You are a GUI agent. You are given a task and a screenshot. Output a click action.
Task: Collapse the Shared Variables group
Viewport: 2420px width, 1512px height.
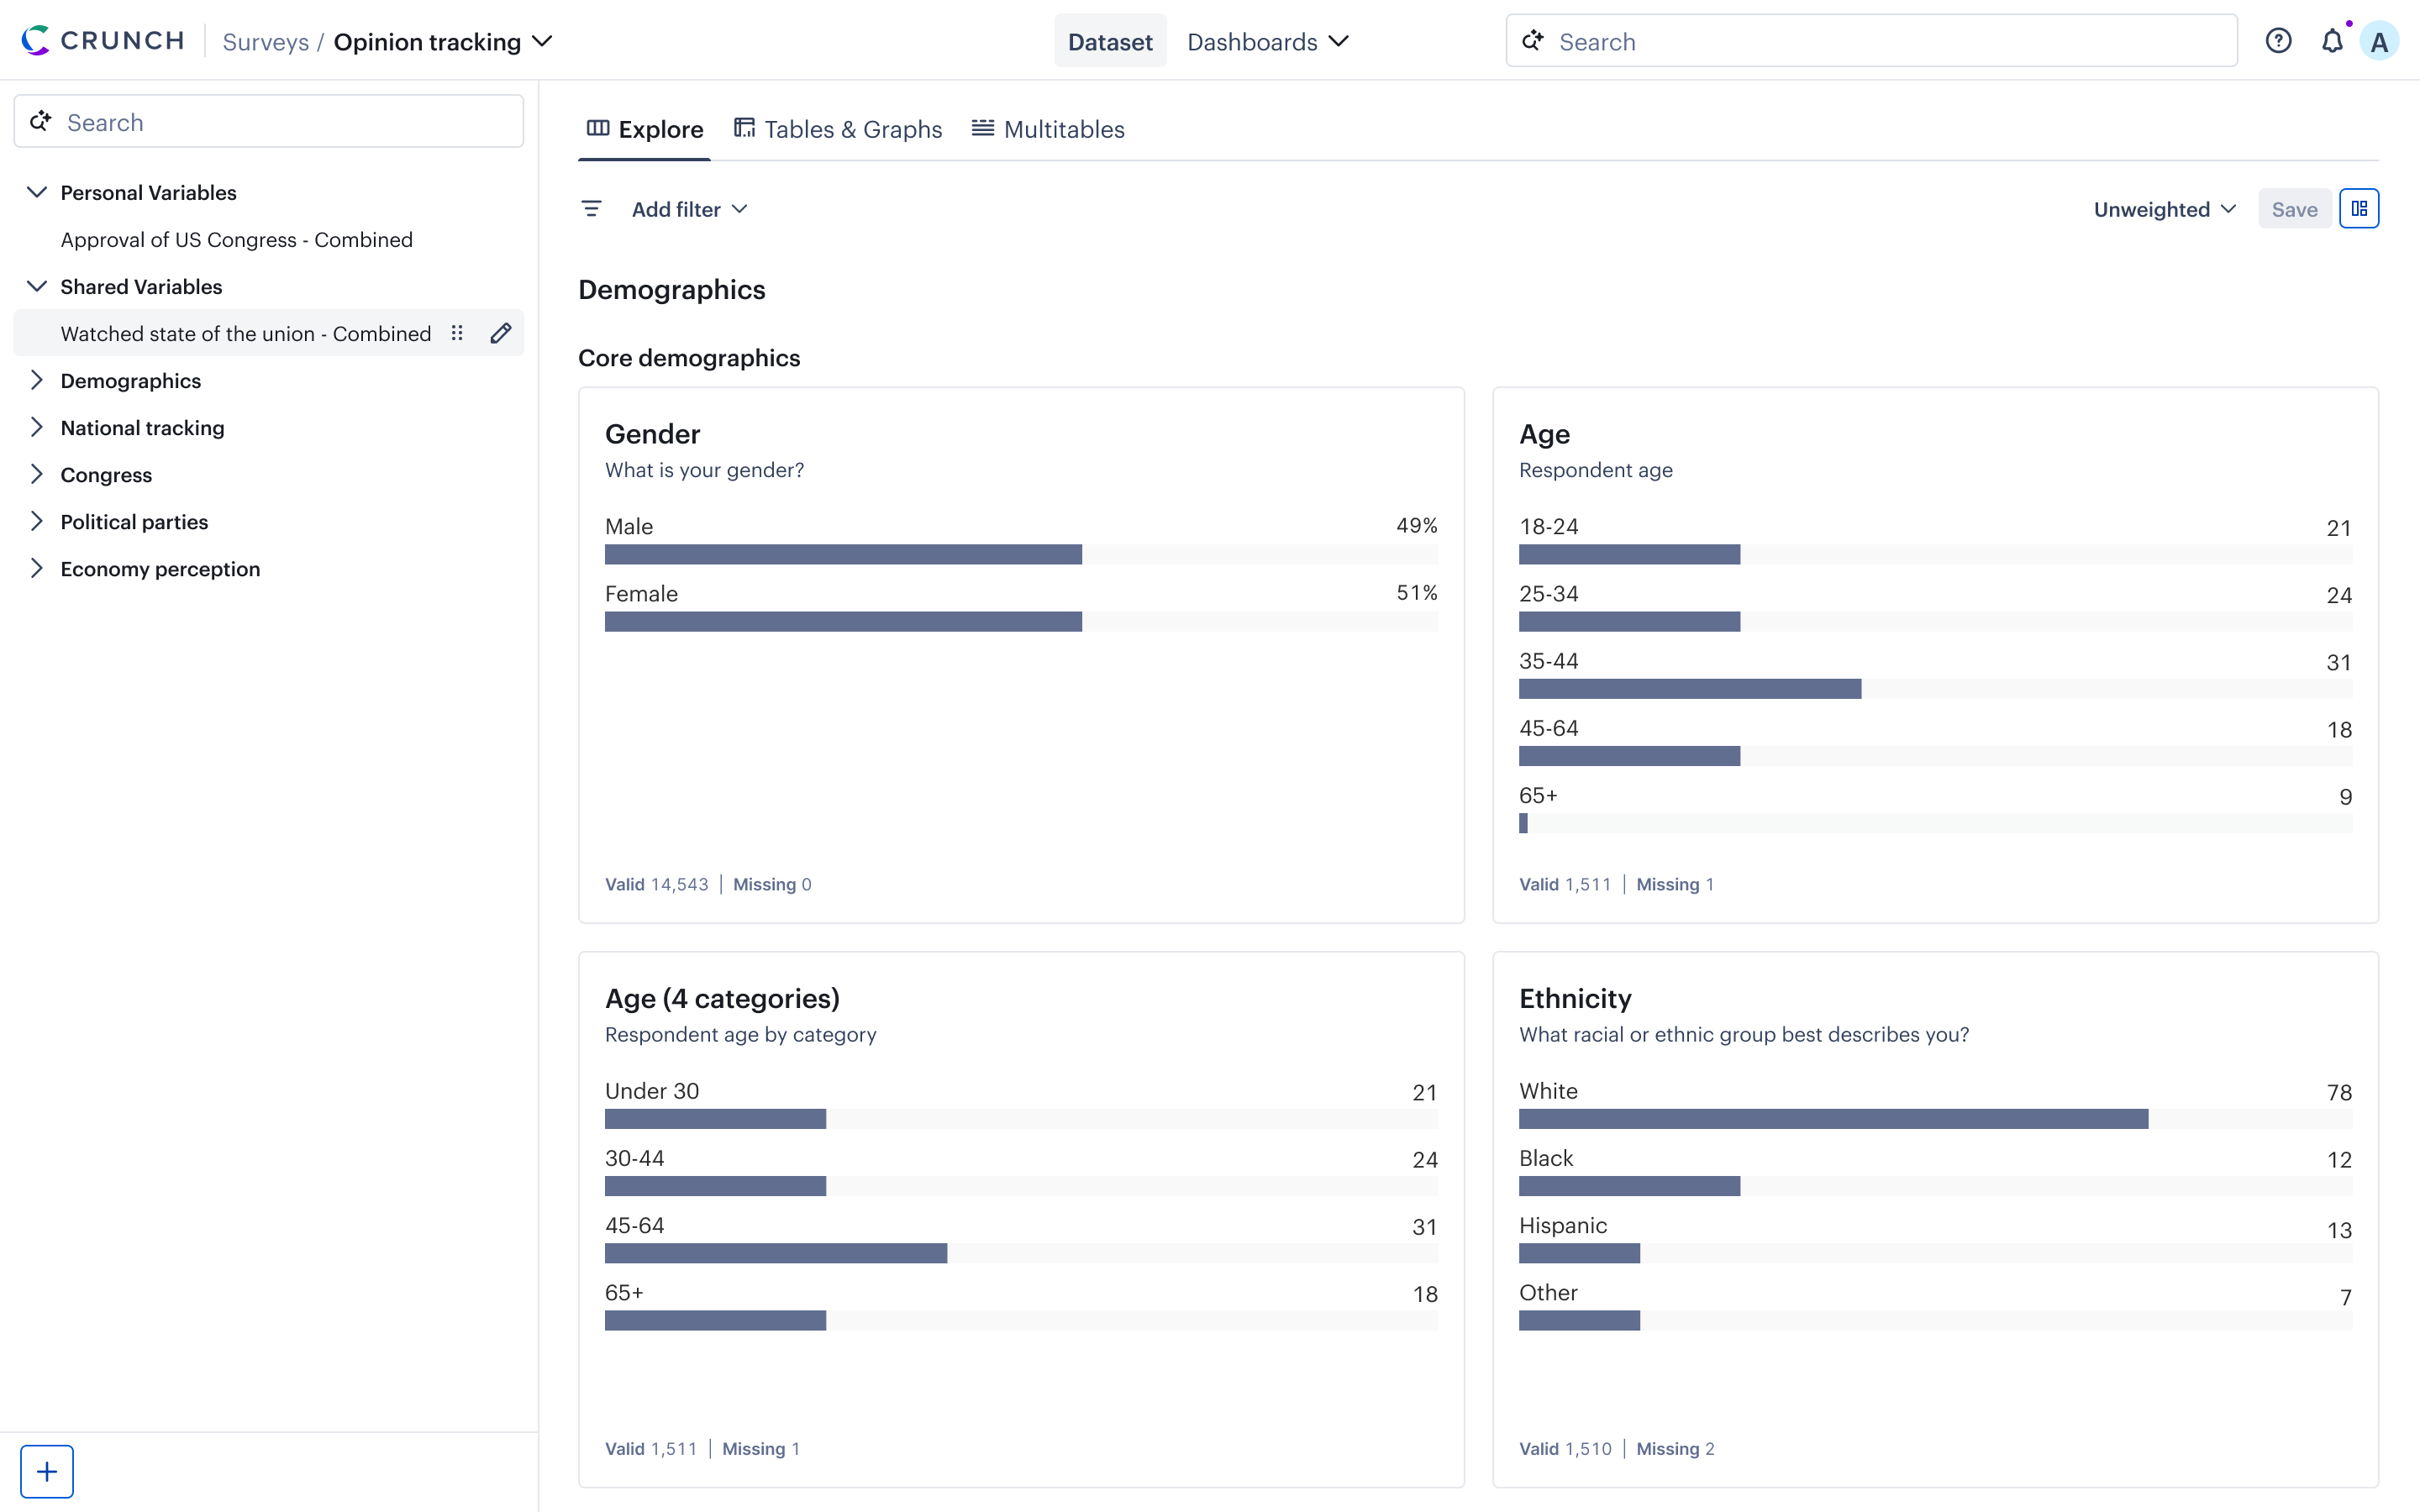[37, 286]
